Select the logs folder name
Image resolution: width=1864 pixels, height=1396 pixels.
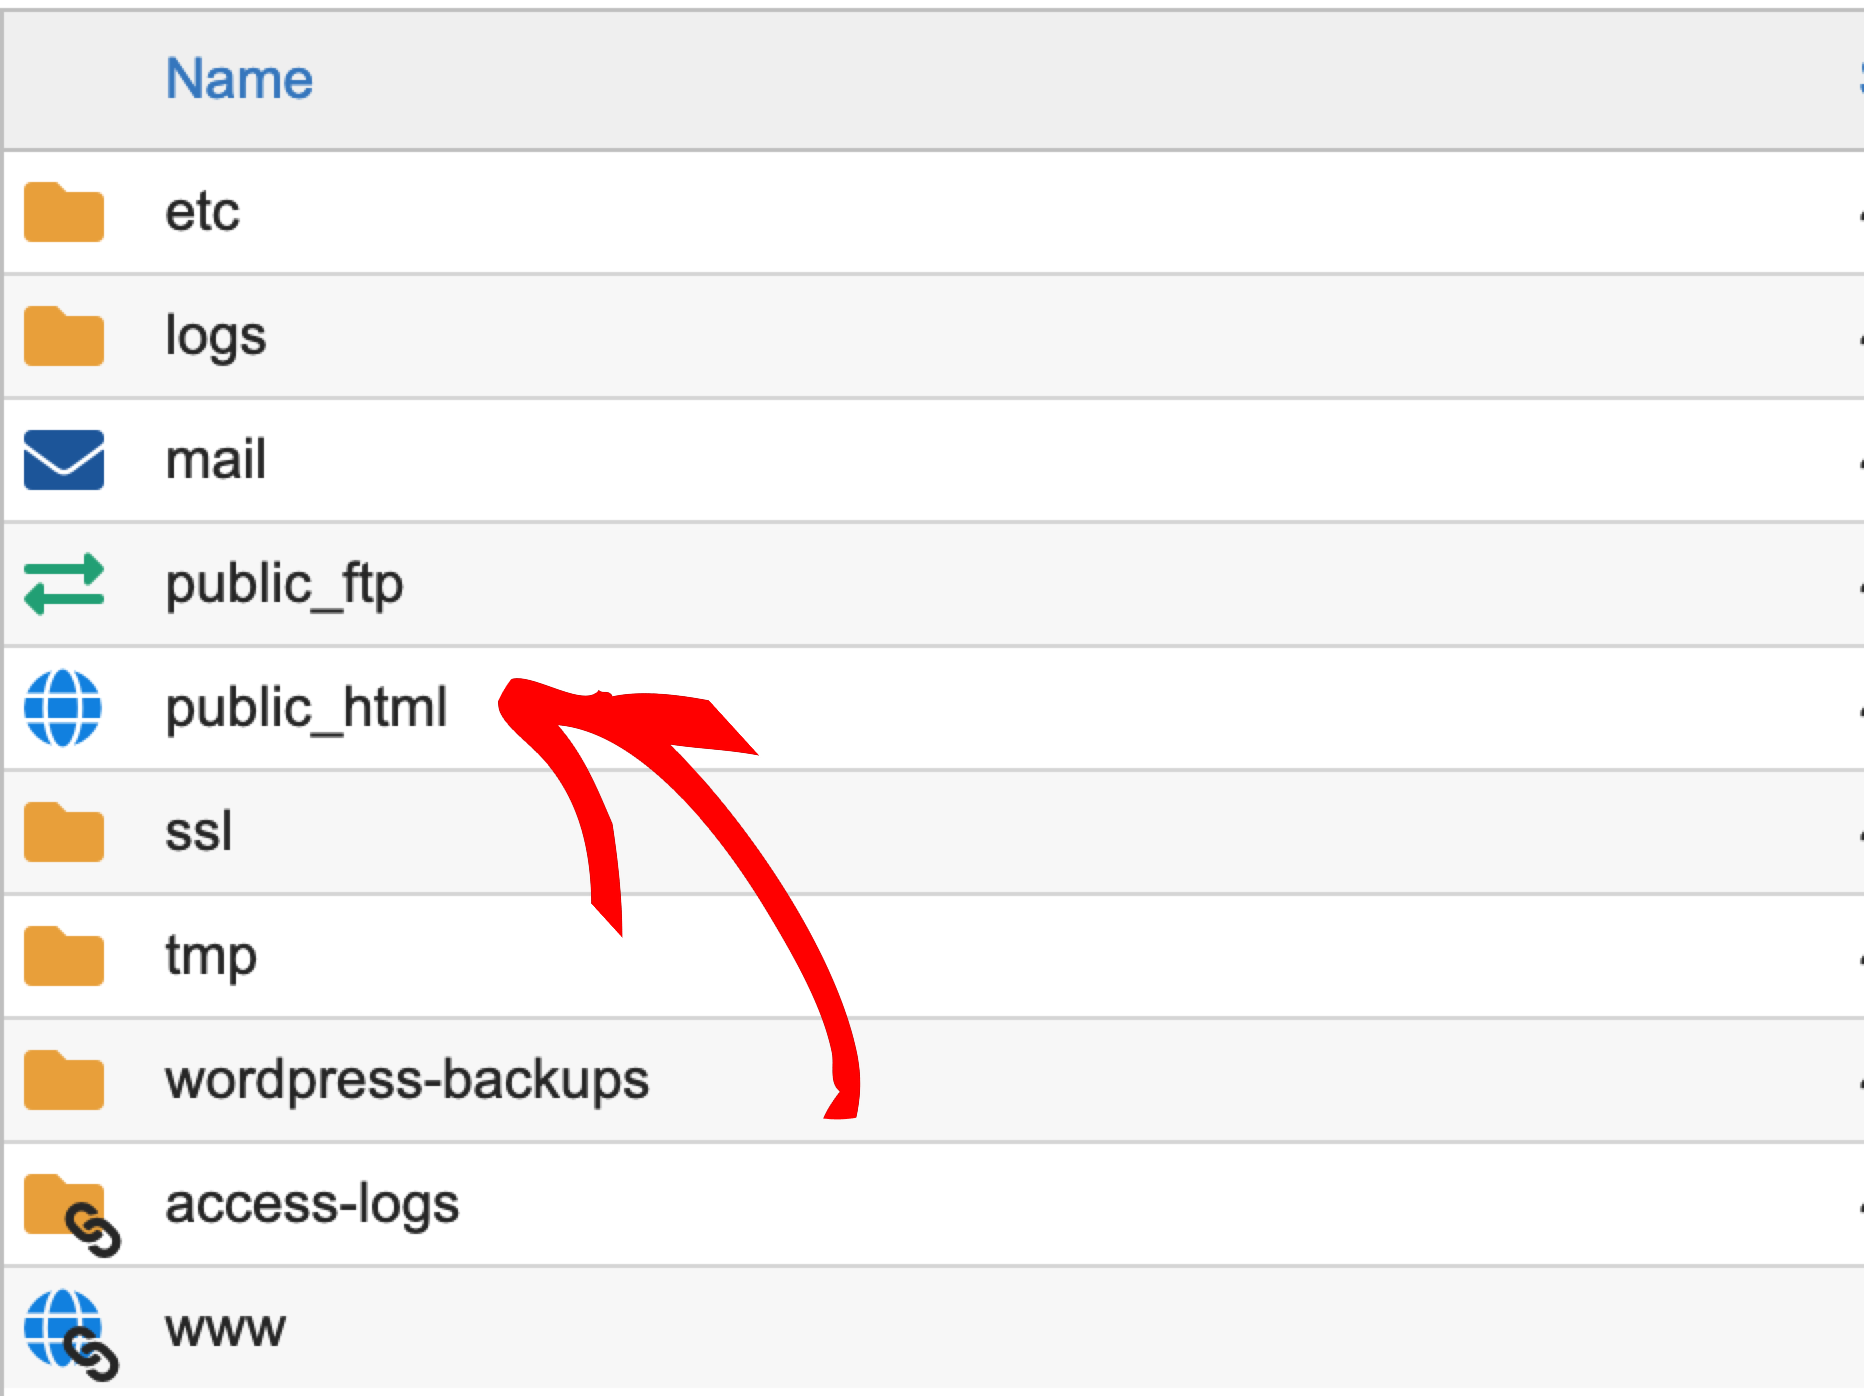(x=215, y=336)
